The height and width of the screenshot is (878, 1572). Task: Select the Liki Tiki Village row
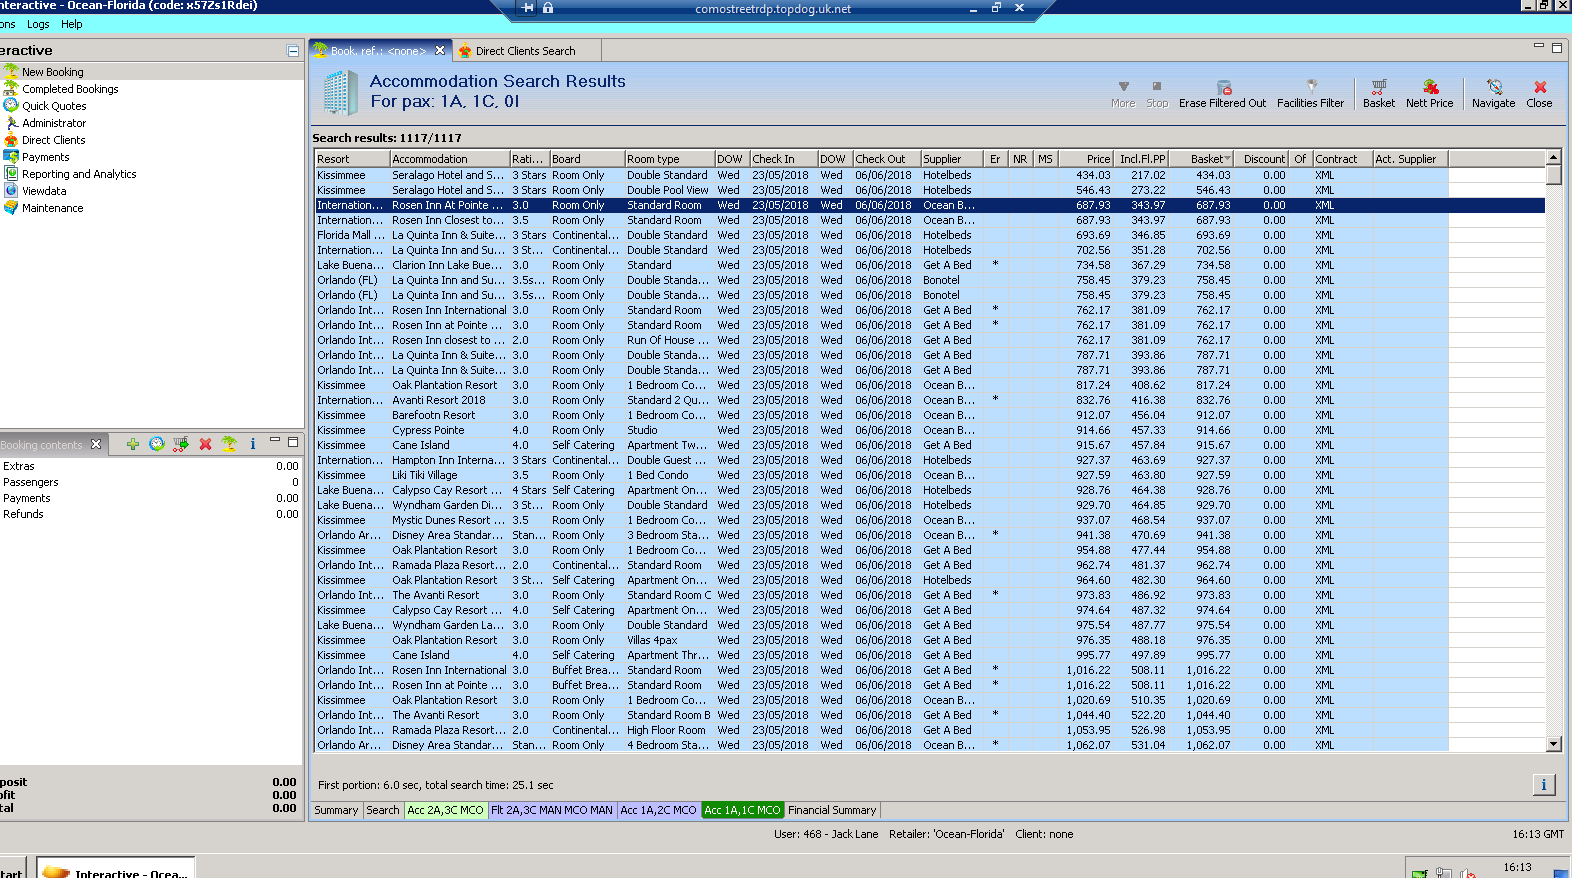(x=930, y=475)
